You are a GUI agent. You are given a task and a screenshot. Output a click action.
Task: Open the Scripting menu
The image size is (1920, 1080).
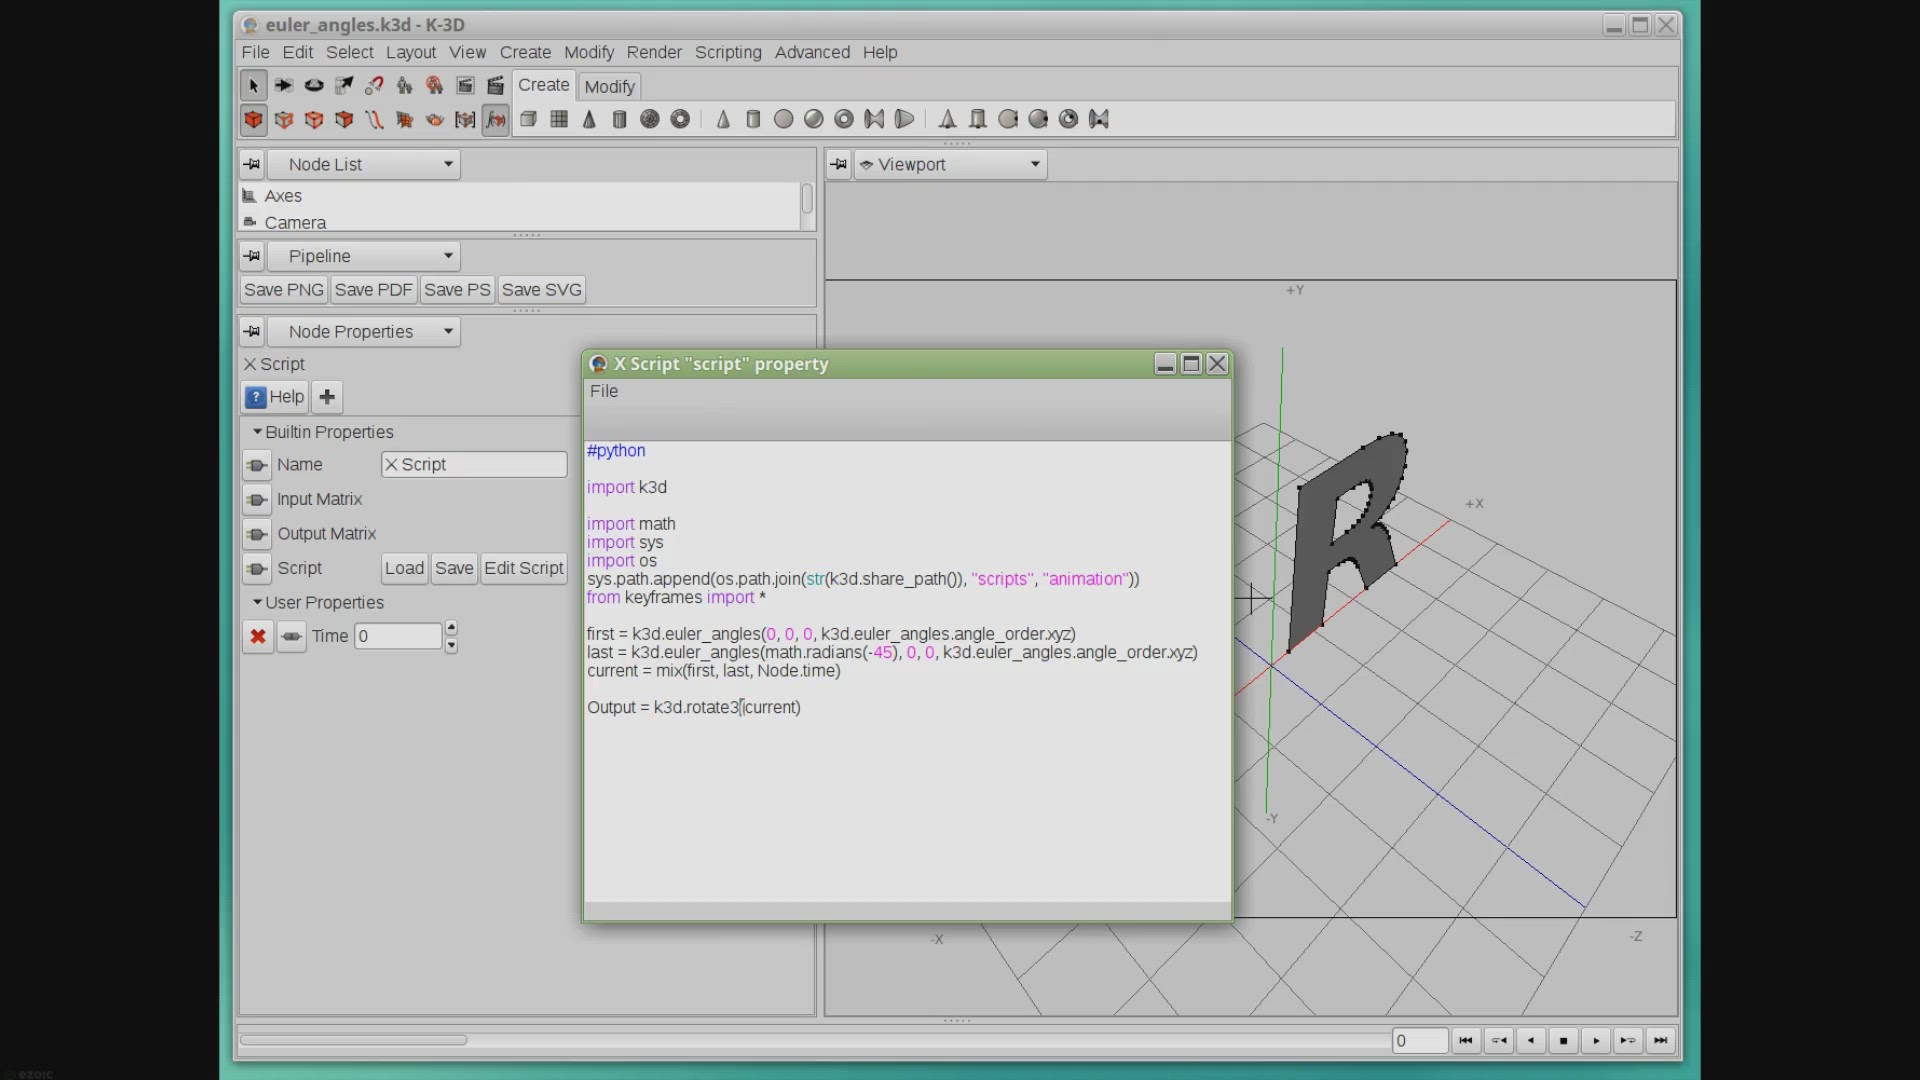click(728, 52)
